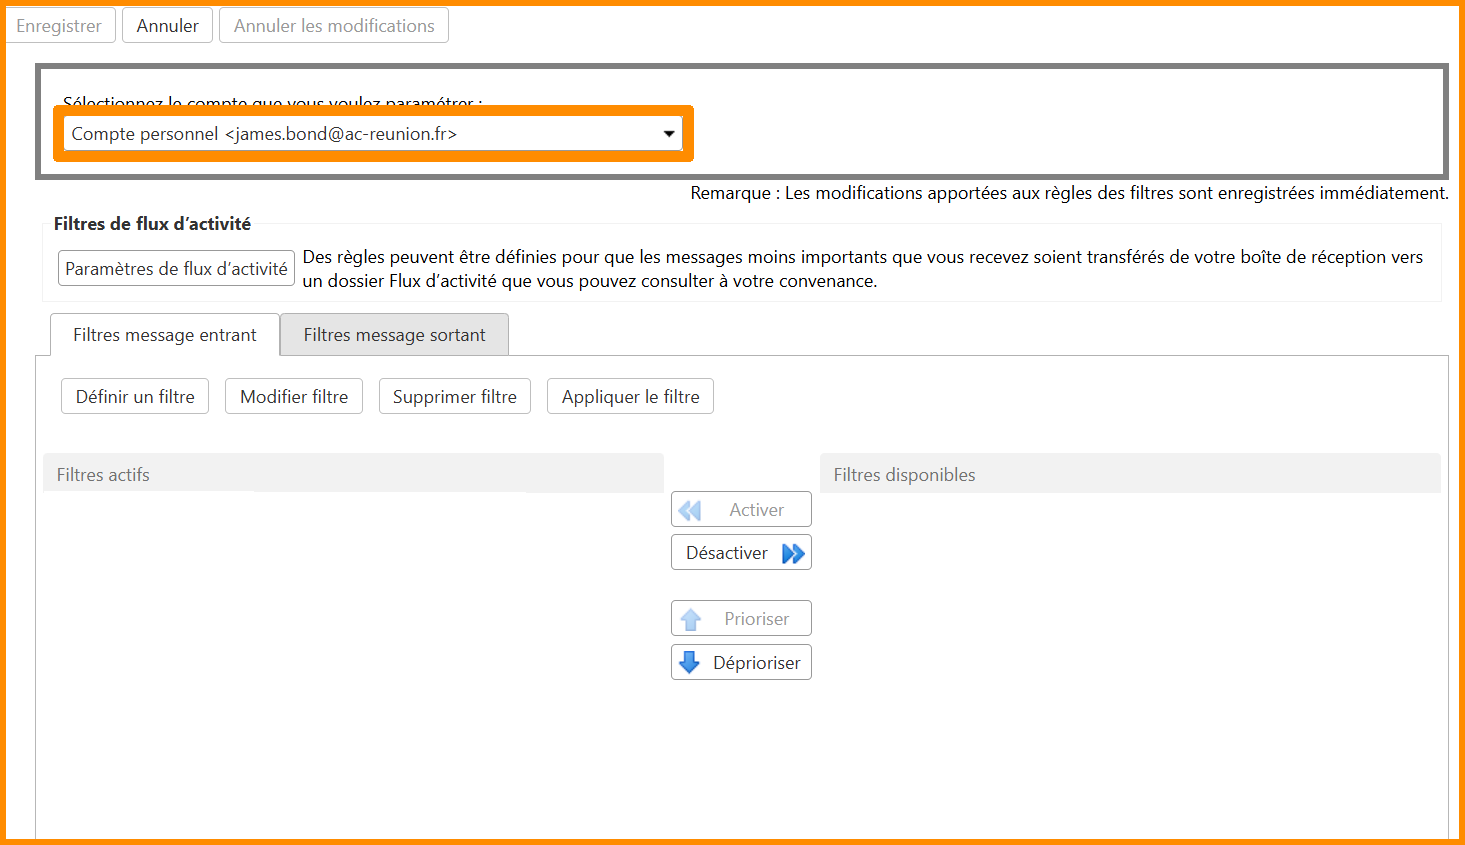Open Paramètres de flux d'activité
The width and height of the screenshot is (1465, 845).
176,269
